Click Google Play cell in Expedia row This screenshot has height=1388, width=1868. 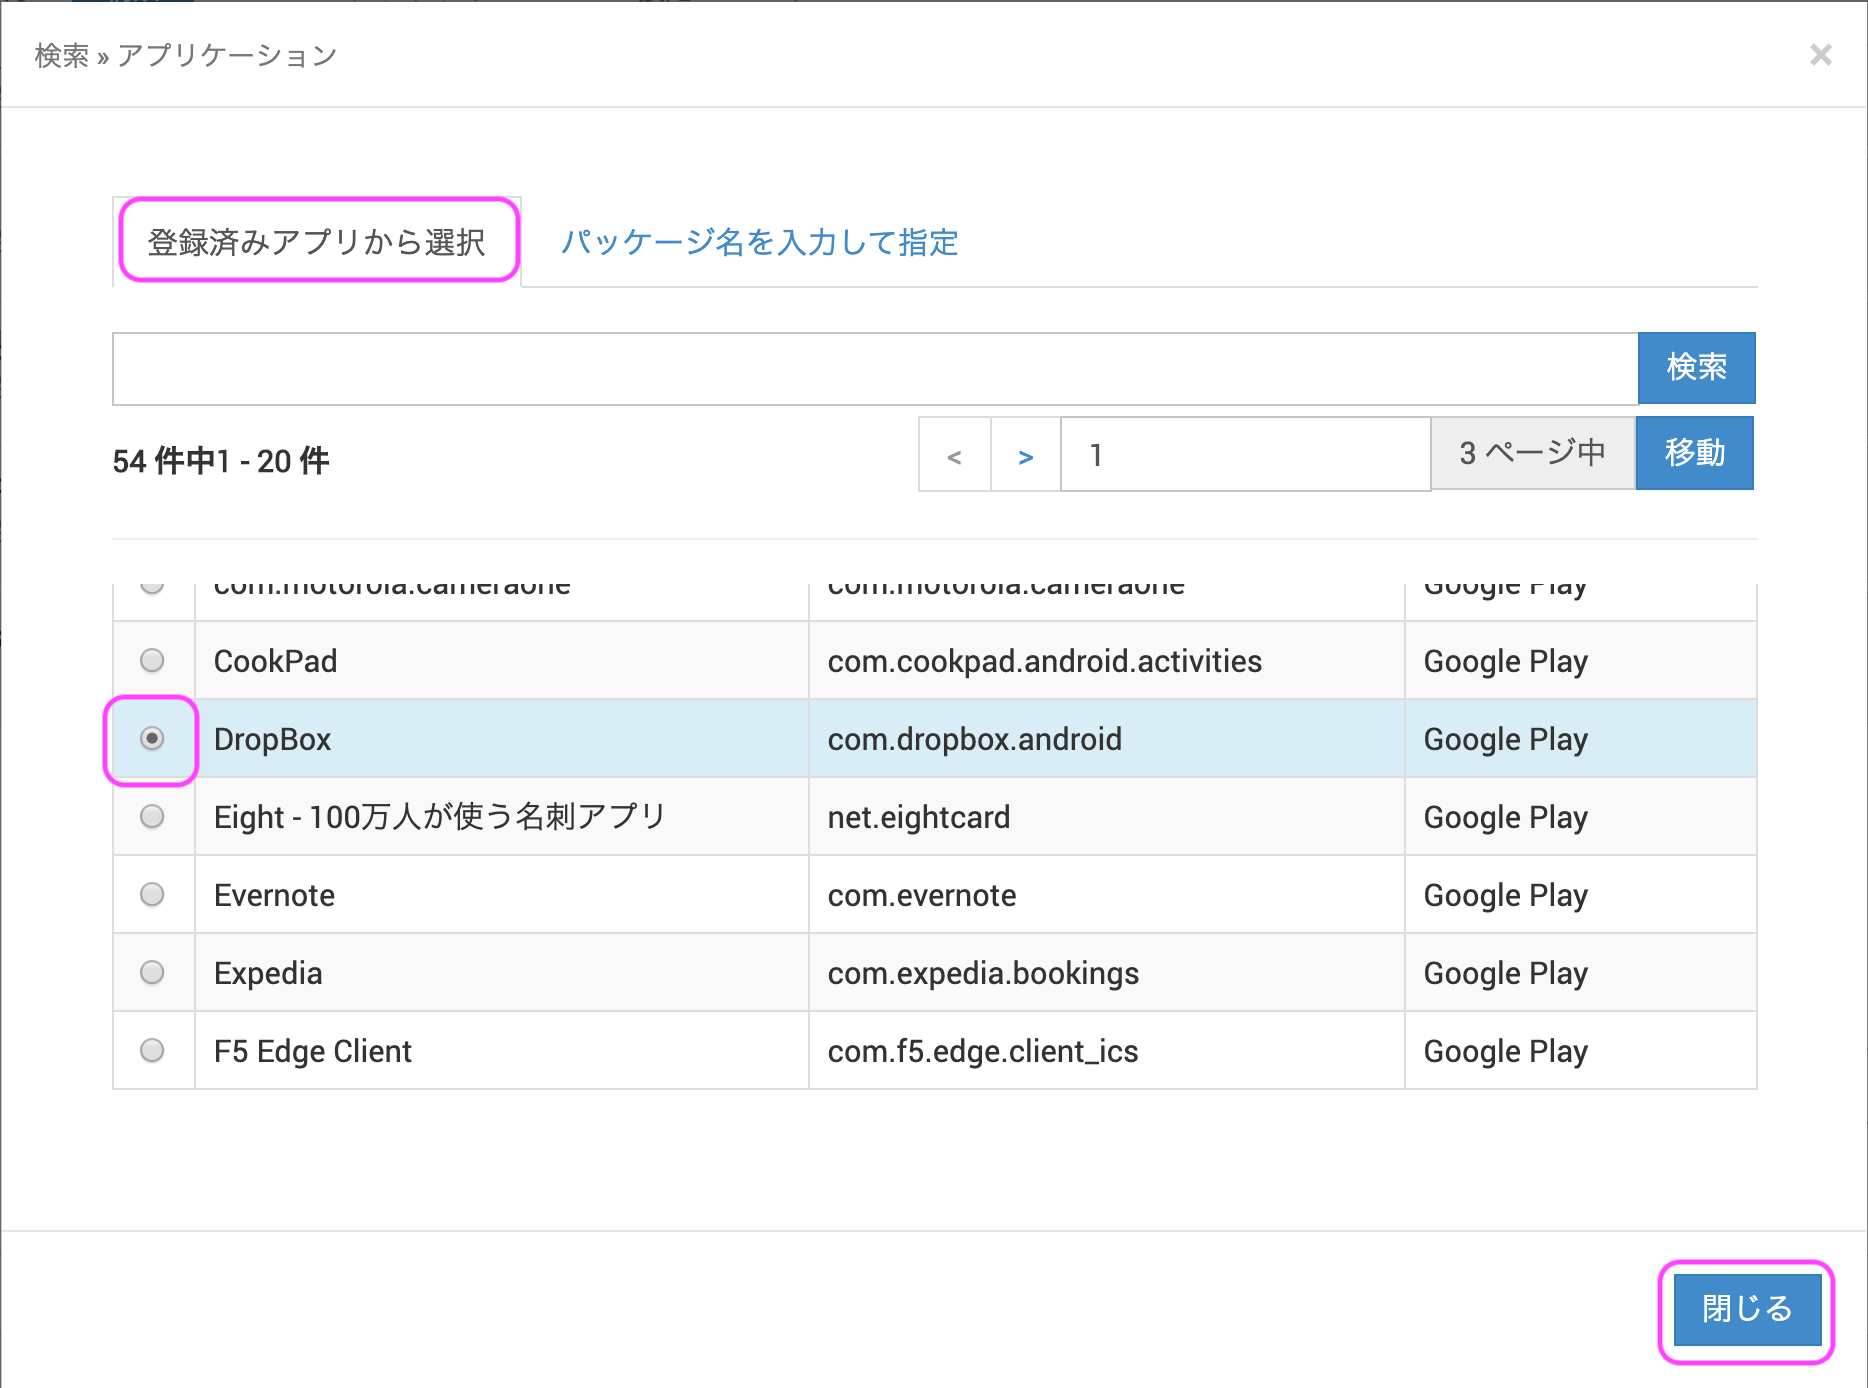point(1505,974)
